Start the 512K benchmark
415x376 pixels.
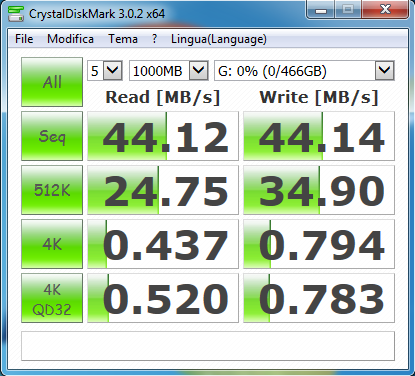(52, 190)
